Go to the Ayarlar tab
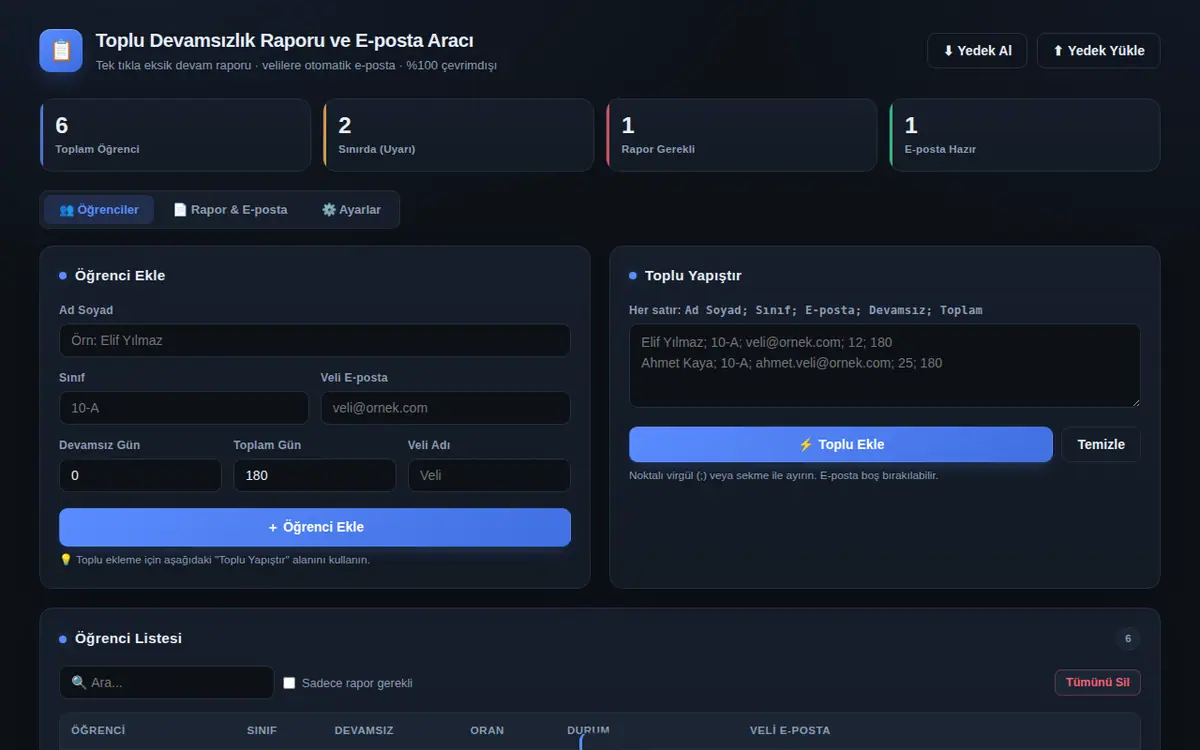 click(351, 210)
